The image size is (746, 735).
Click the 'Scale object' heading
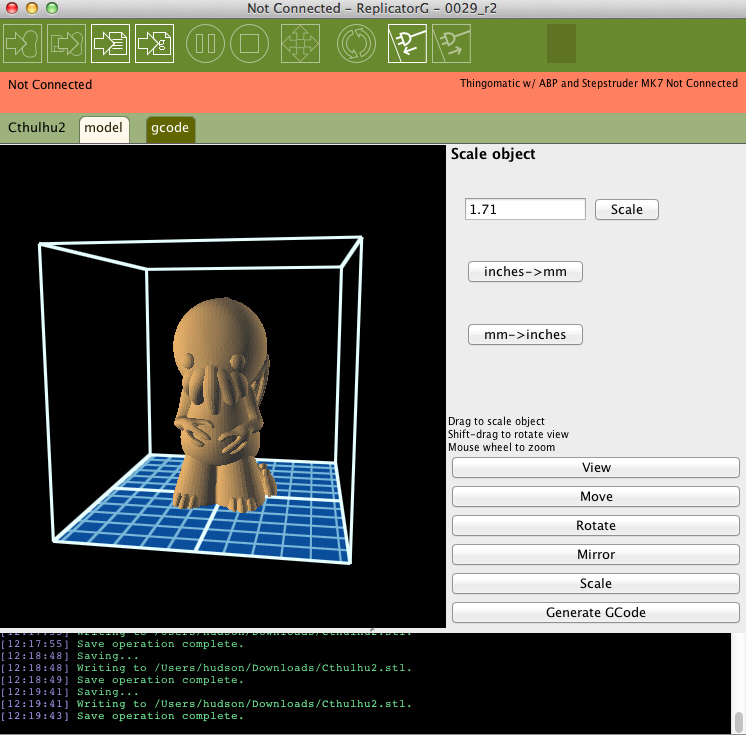[493, 154]
